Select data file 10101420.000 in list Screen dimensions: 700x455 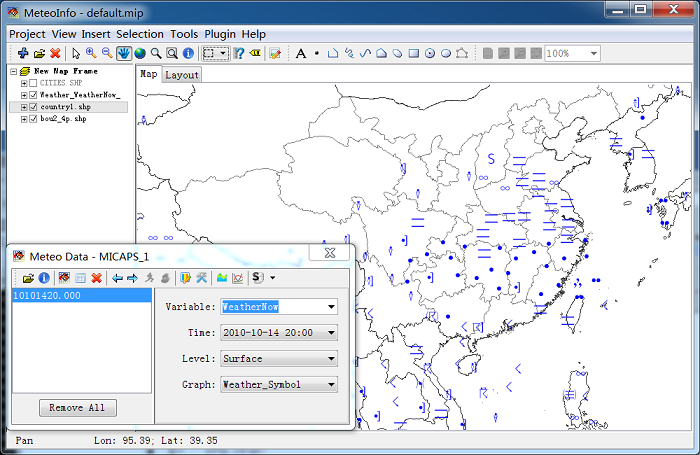point(82,296)
